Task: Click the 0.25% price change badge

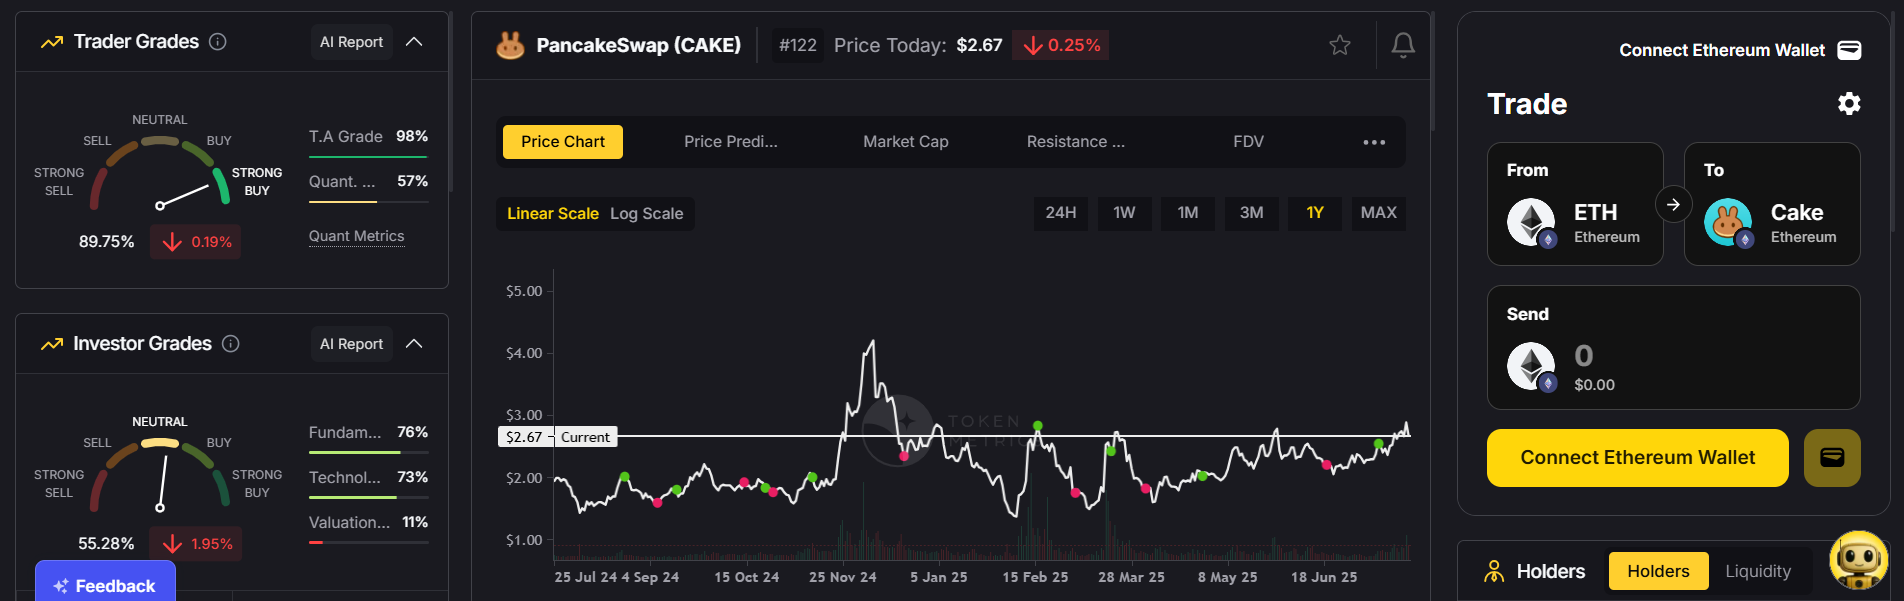Action: click(x=1061, y=45)
